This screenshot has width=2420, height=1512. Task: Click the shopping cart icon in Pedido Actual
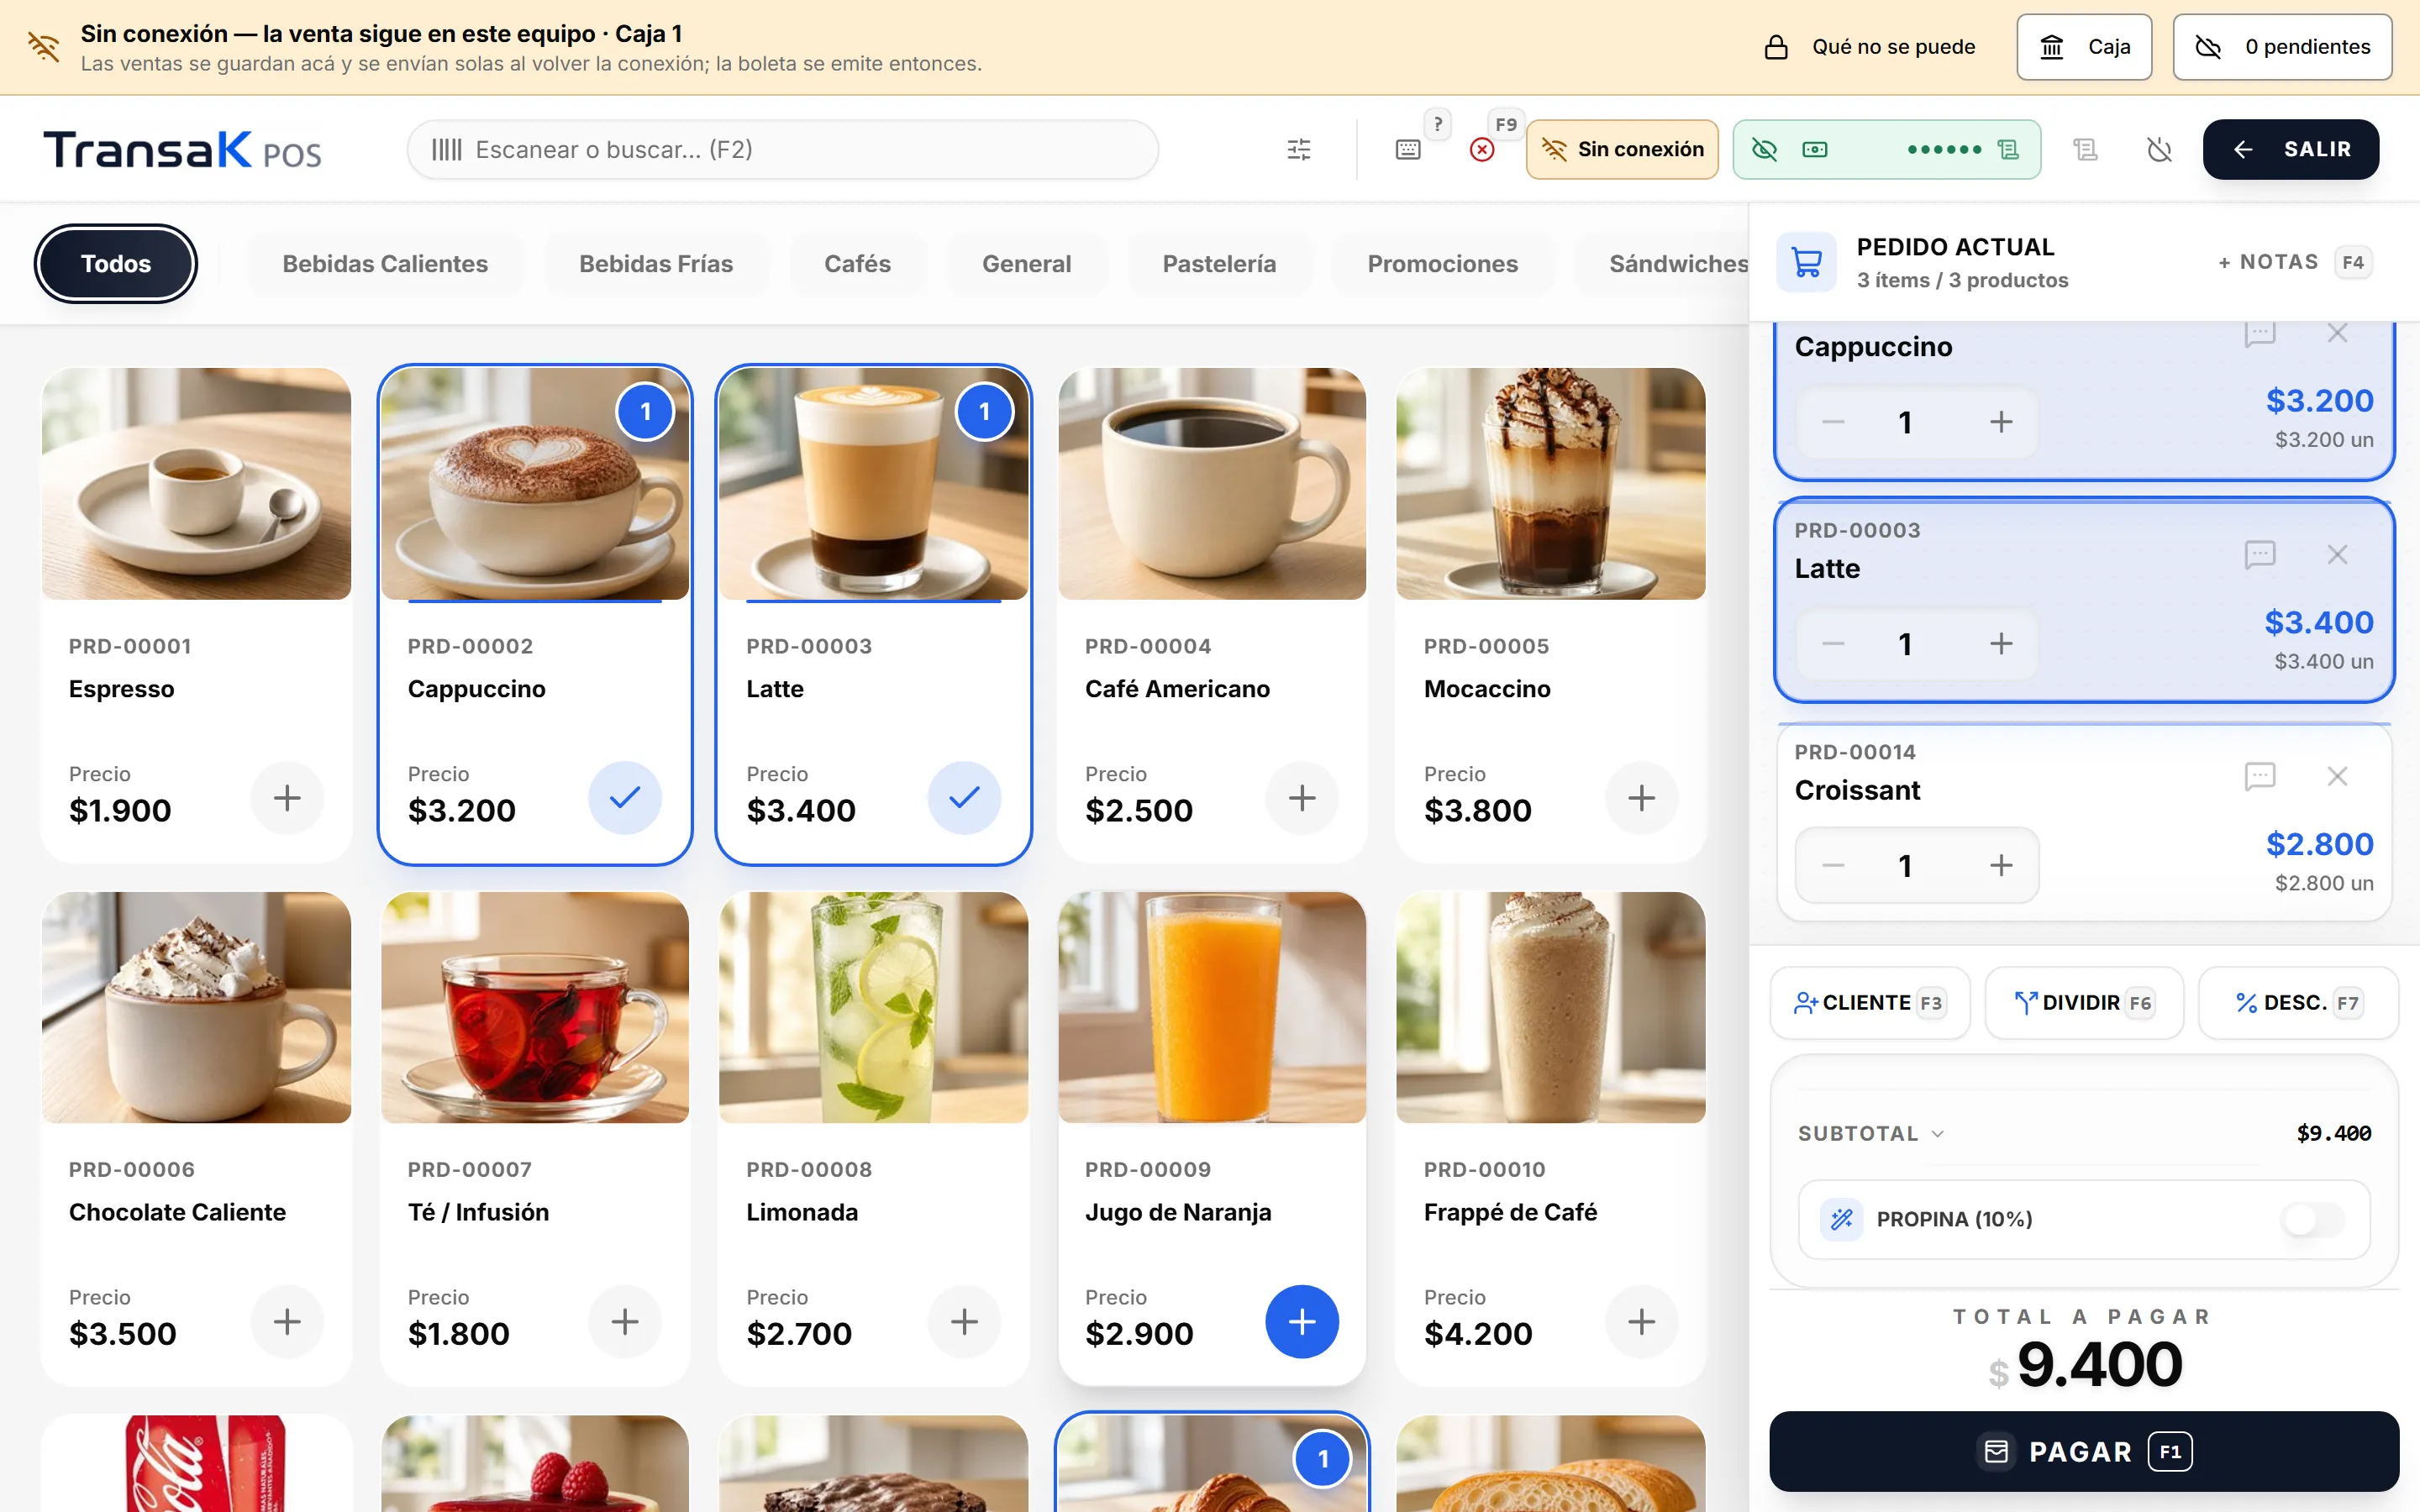click(x=1806, y=262)
